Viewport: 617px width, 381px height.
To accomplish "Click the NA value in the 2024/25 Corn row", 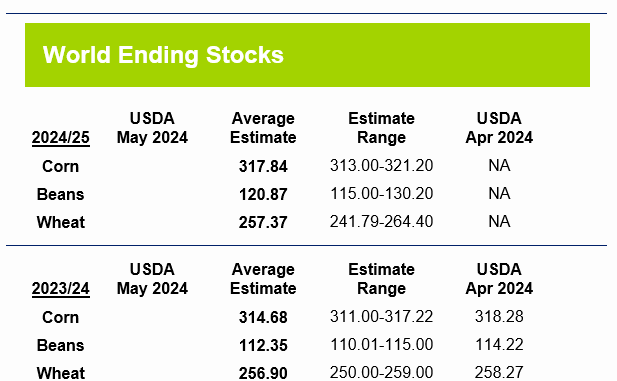I will coord(499,165).
